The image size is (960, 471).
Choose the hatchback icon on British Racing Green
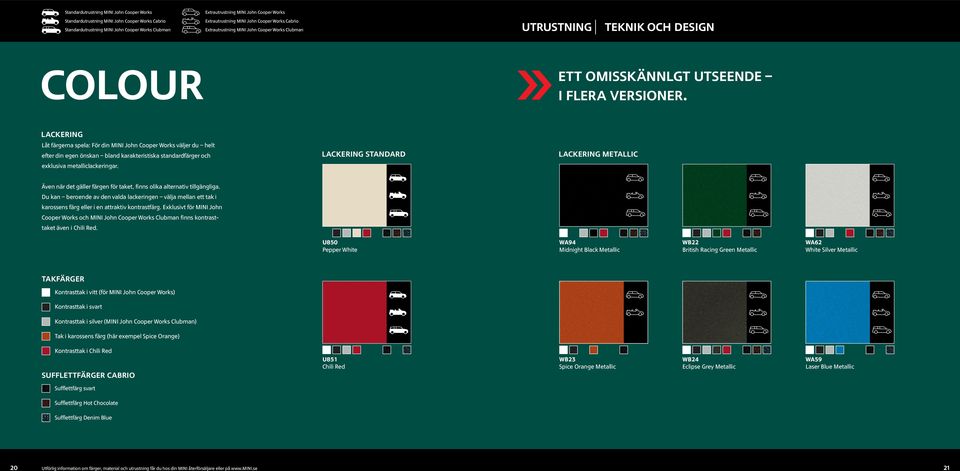coord(758,178)
